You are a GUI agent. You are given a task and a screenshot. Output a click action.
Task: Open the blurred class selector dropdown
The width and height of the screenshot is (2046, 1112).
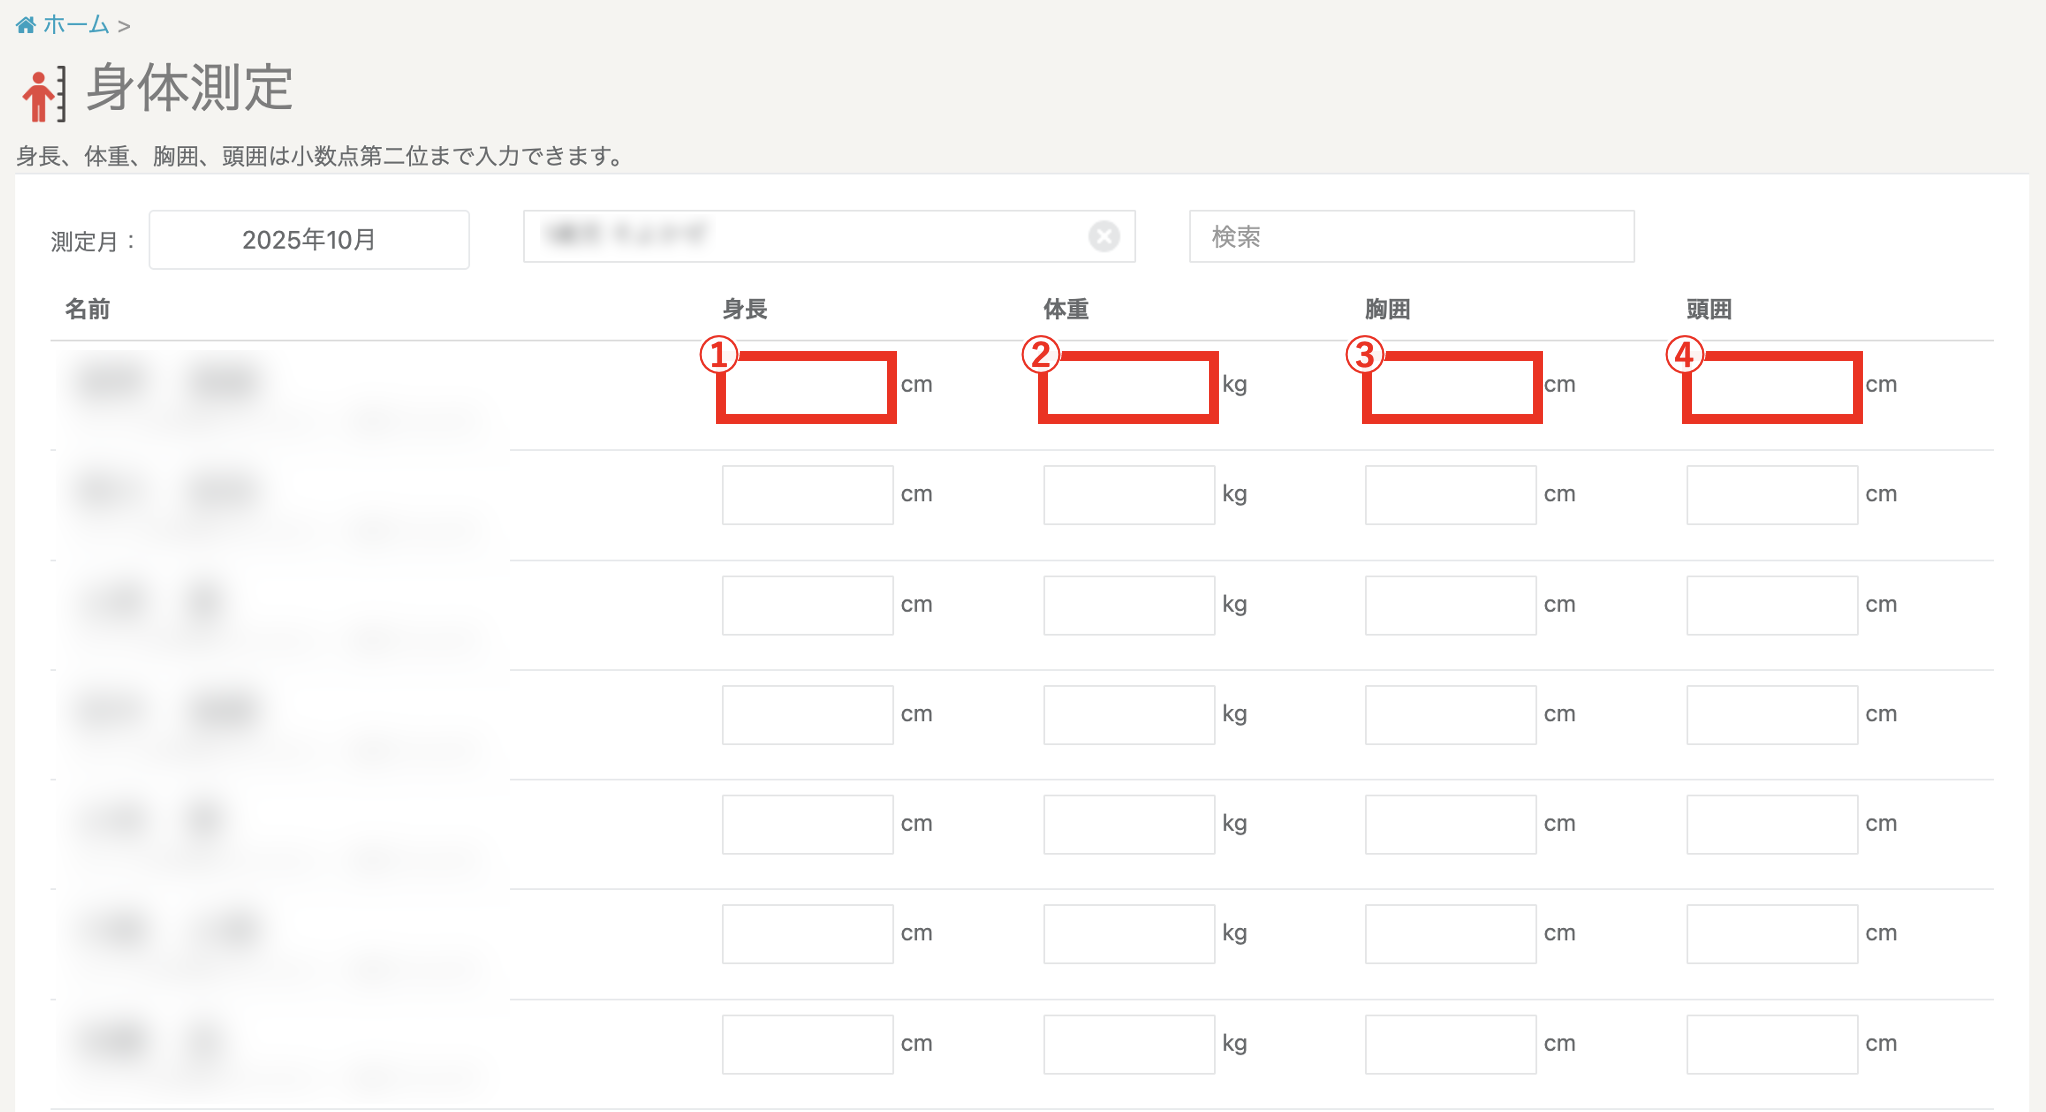coord(800,237)
